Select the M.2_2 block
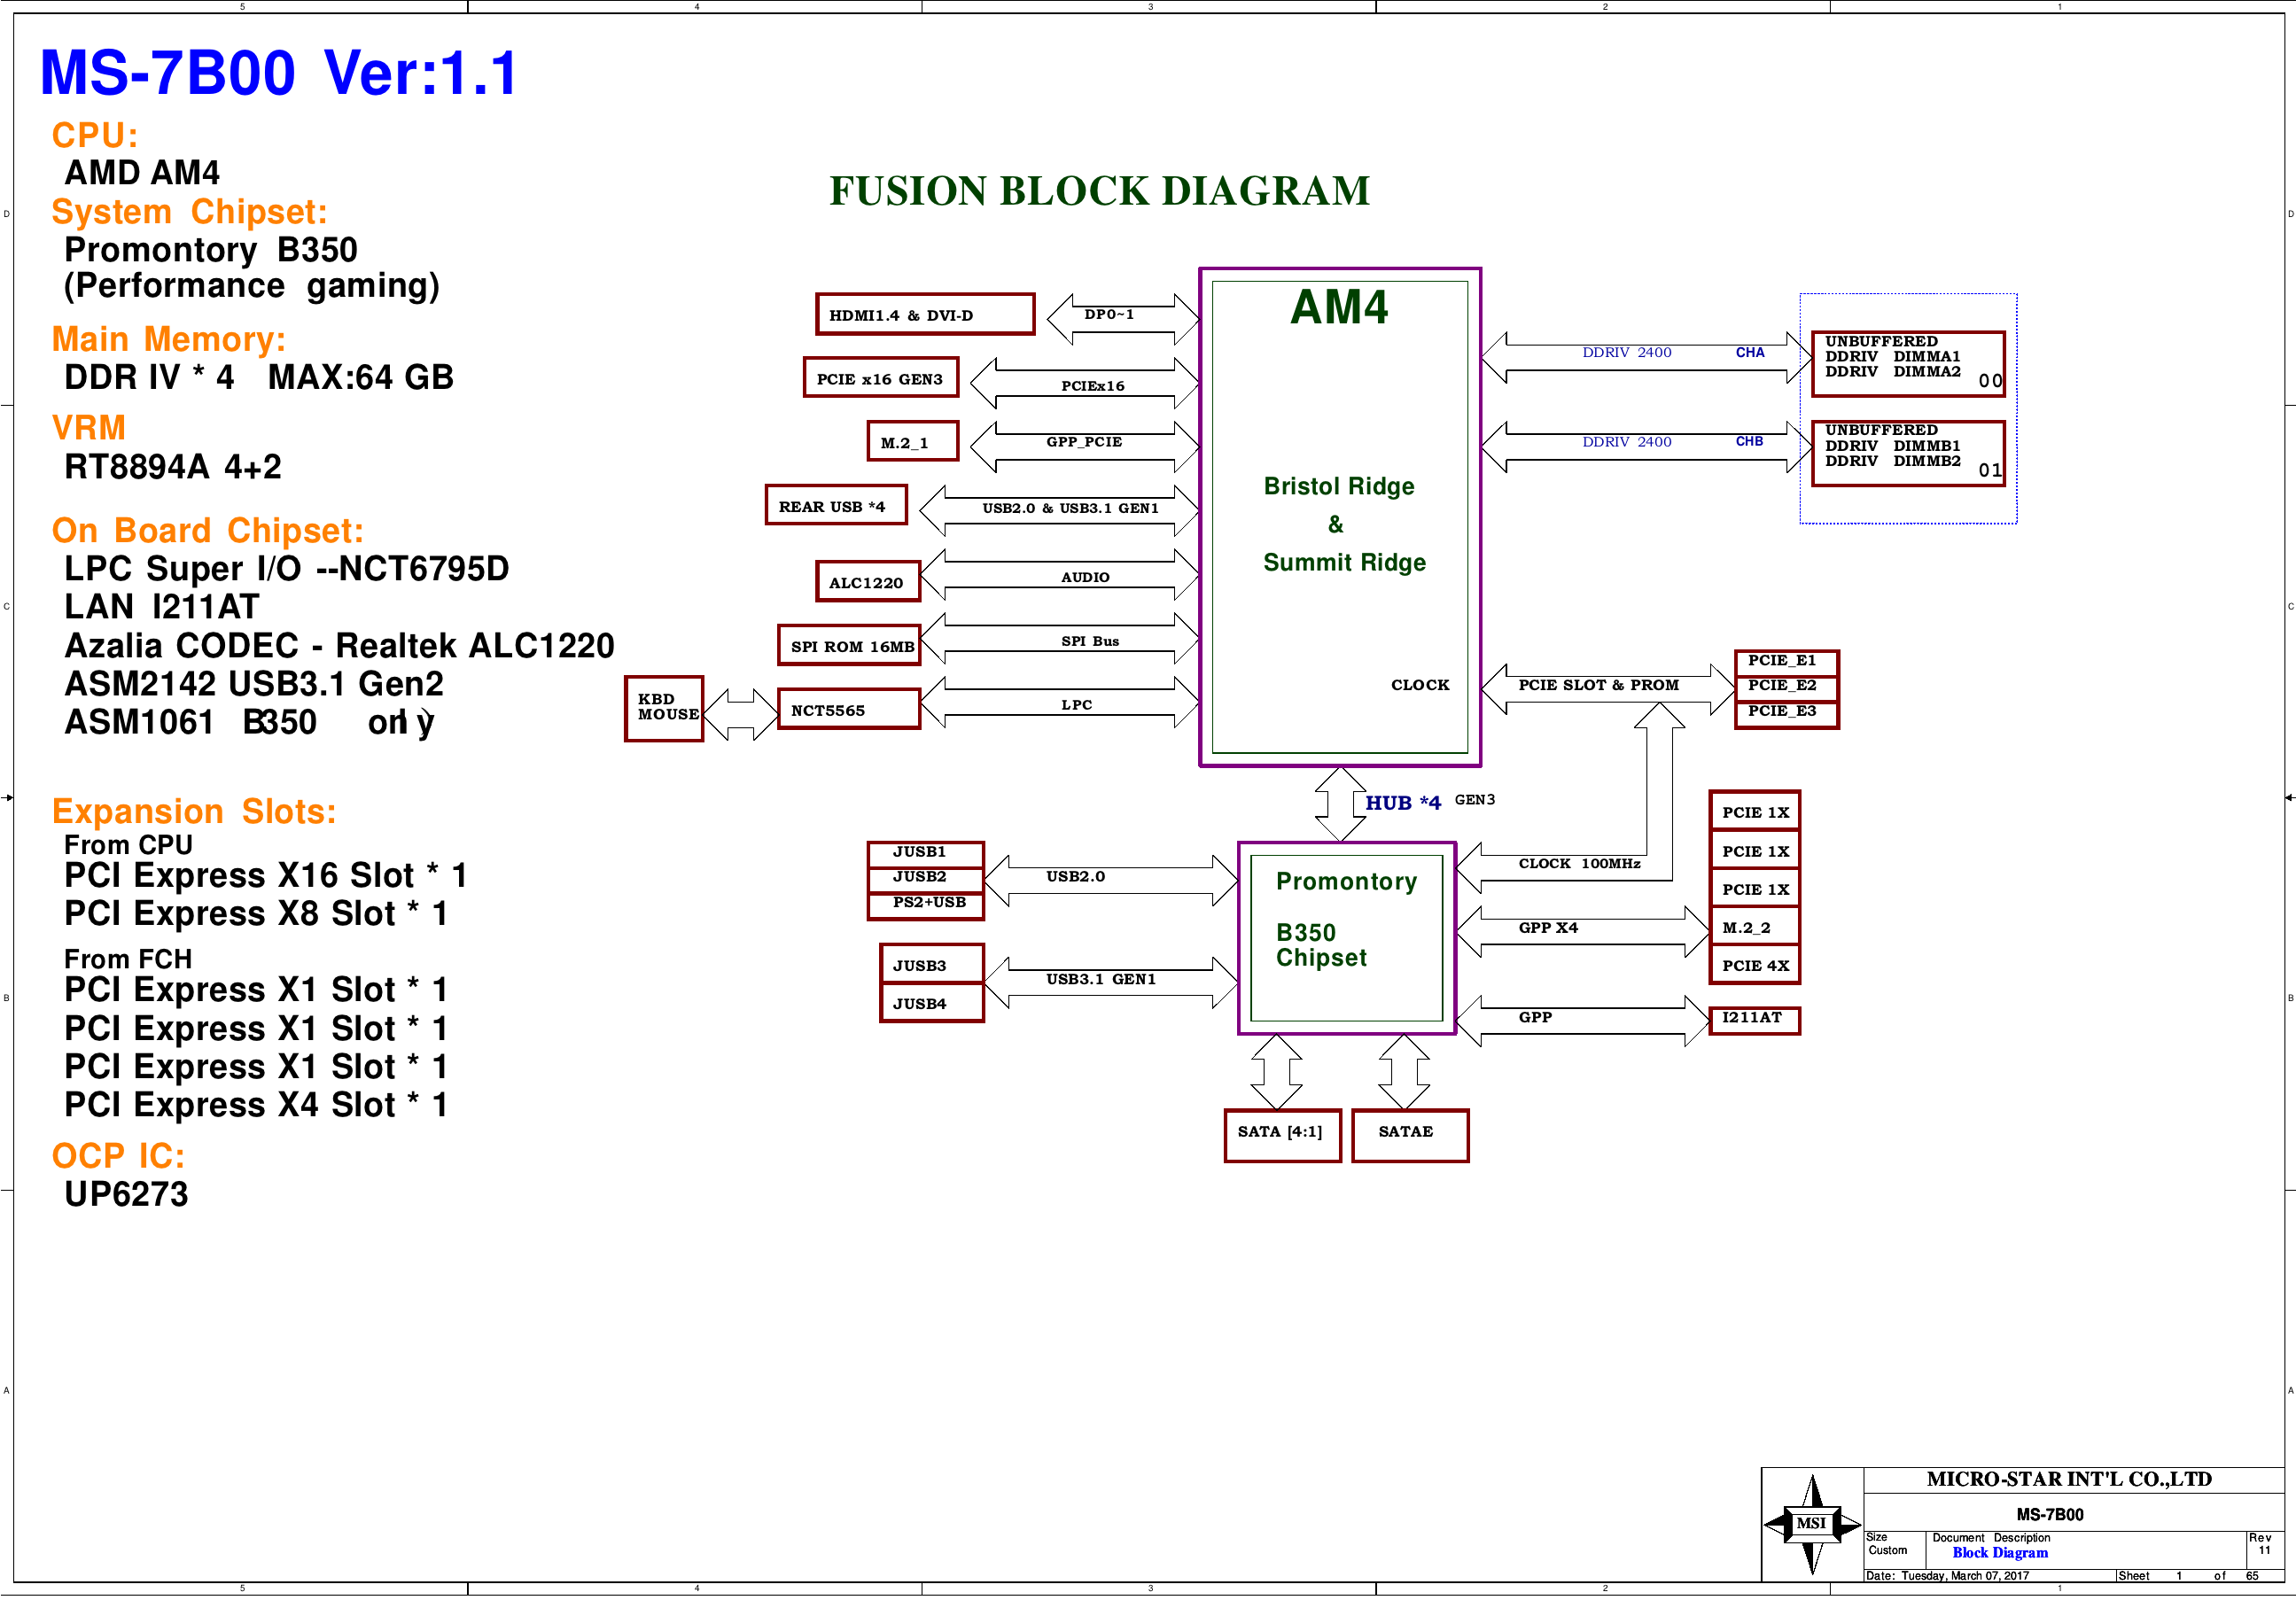2296x1600 pixels. (x=1754, y=927)
